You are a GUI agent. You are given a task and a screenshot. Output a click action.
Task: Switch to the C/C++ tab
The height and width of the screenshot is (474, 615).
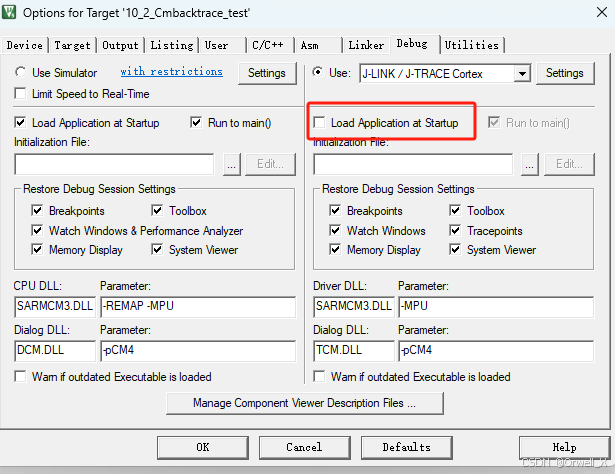tap(270, 45)
